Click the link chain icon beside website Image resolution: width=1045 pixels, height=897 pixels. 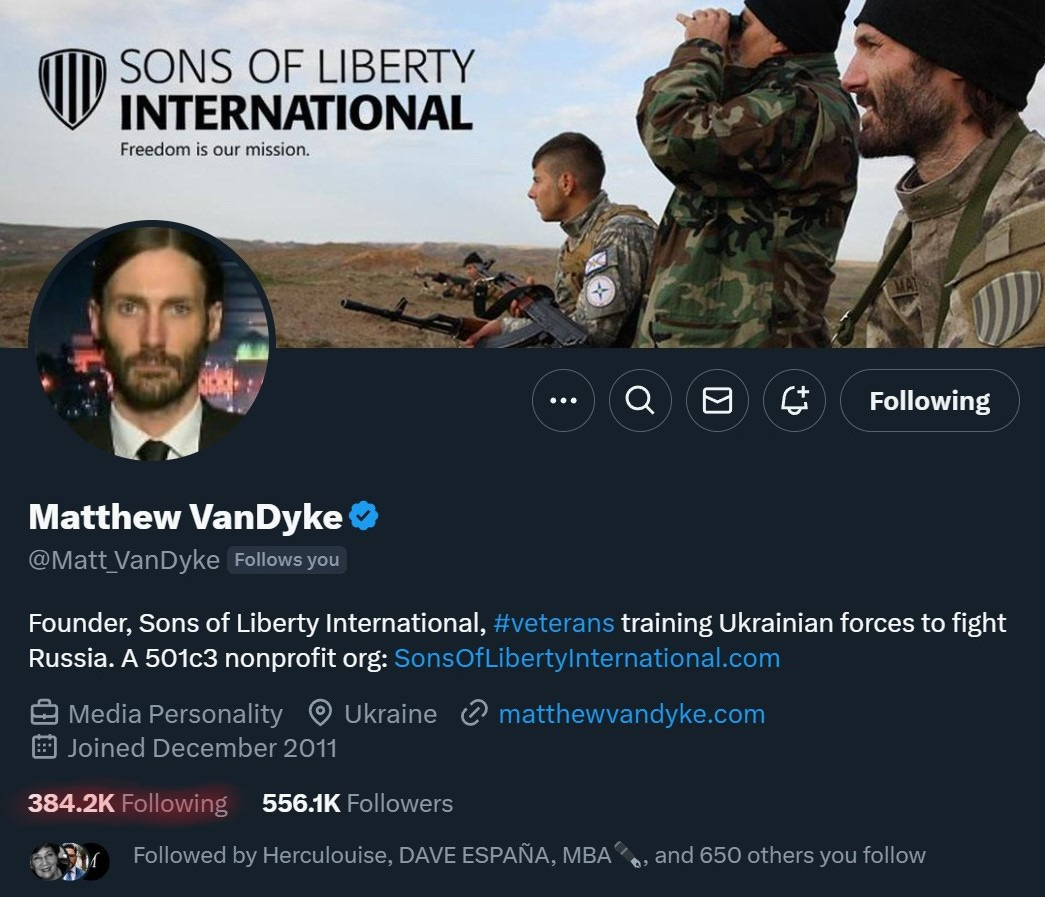pyautogui.click(x=474, y=714)
